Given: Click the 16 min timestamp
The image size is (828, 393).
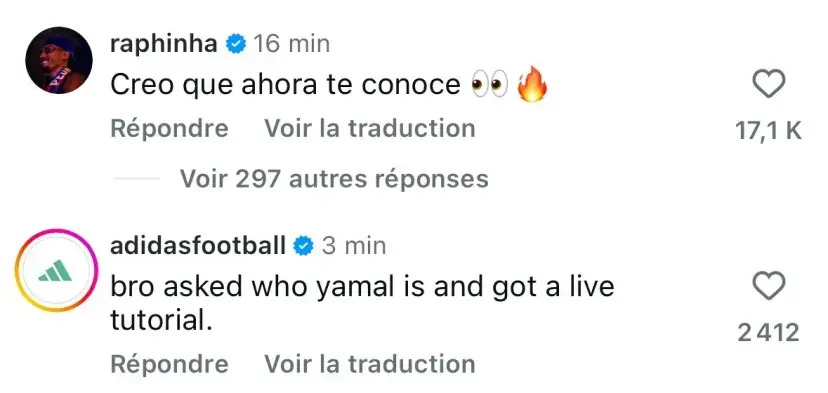Looking at the screenshot, I should 291,44.
